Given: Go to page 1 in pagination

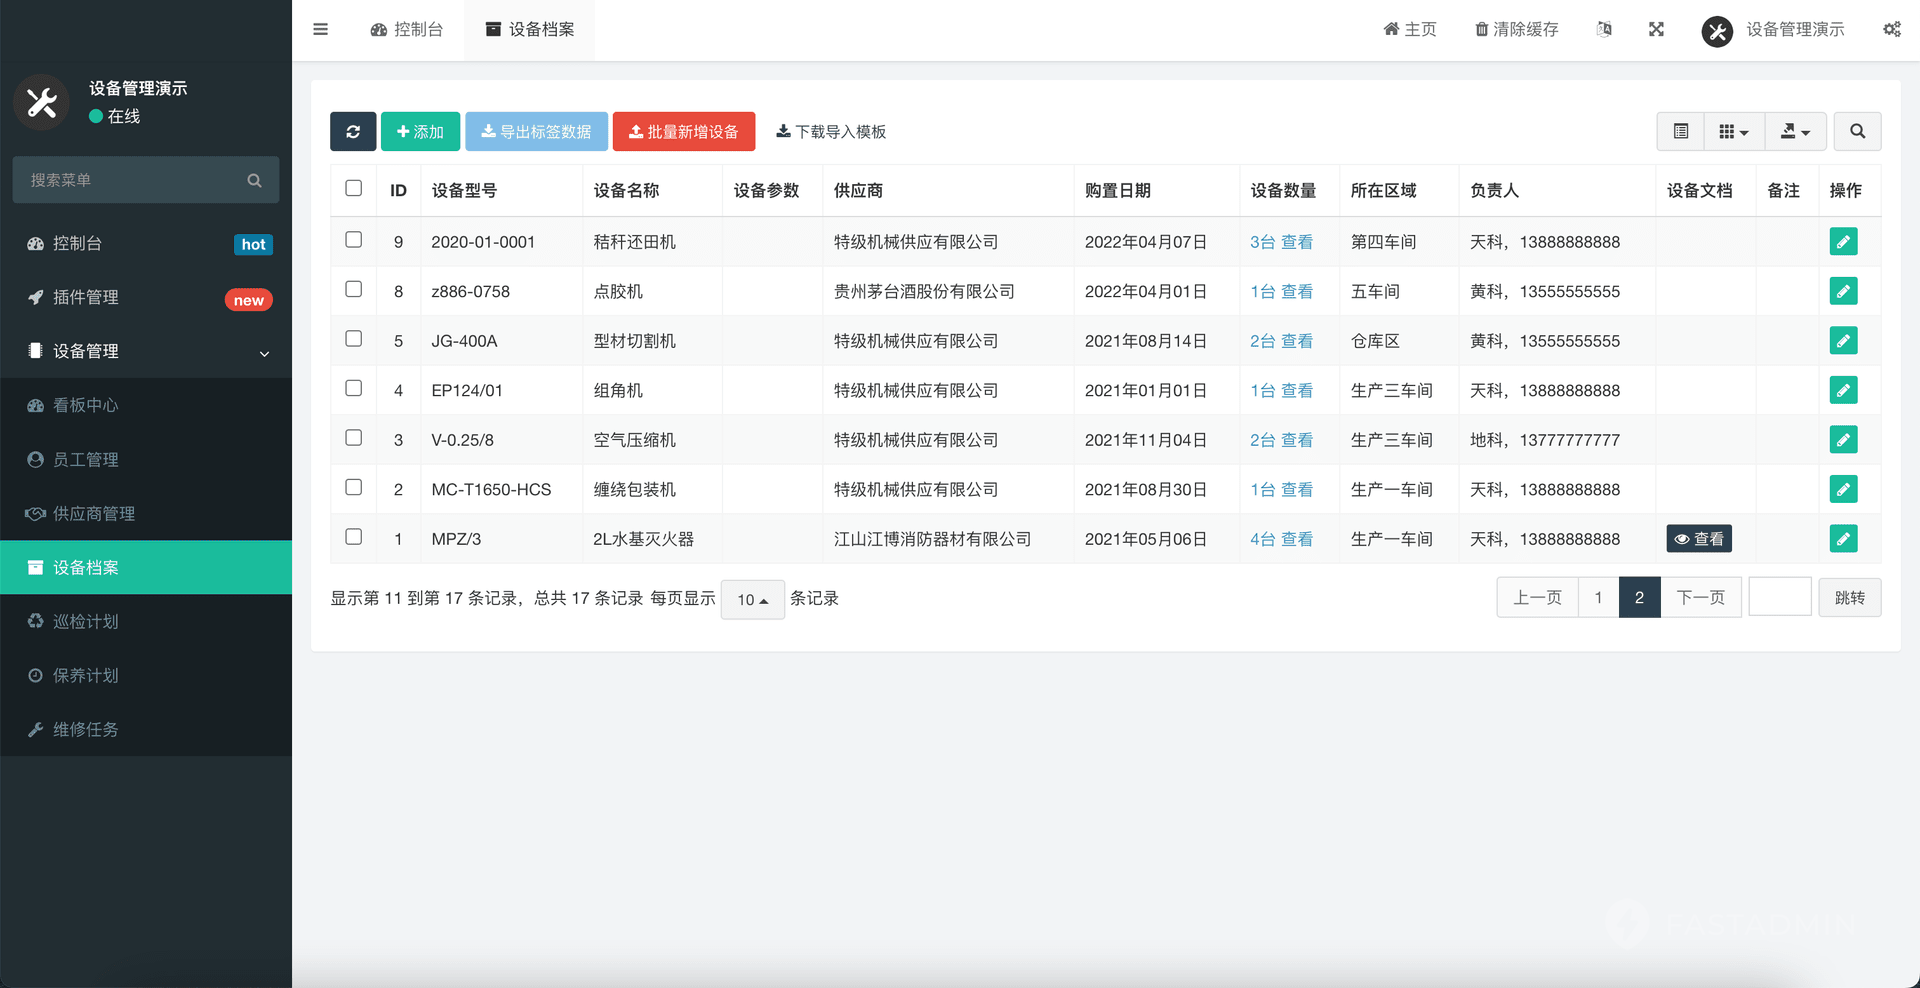Looking at the screenshot, I should pos(1598,597).
